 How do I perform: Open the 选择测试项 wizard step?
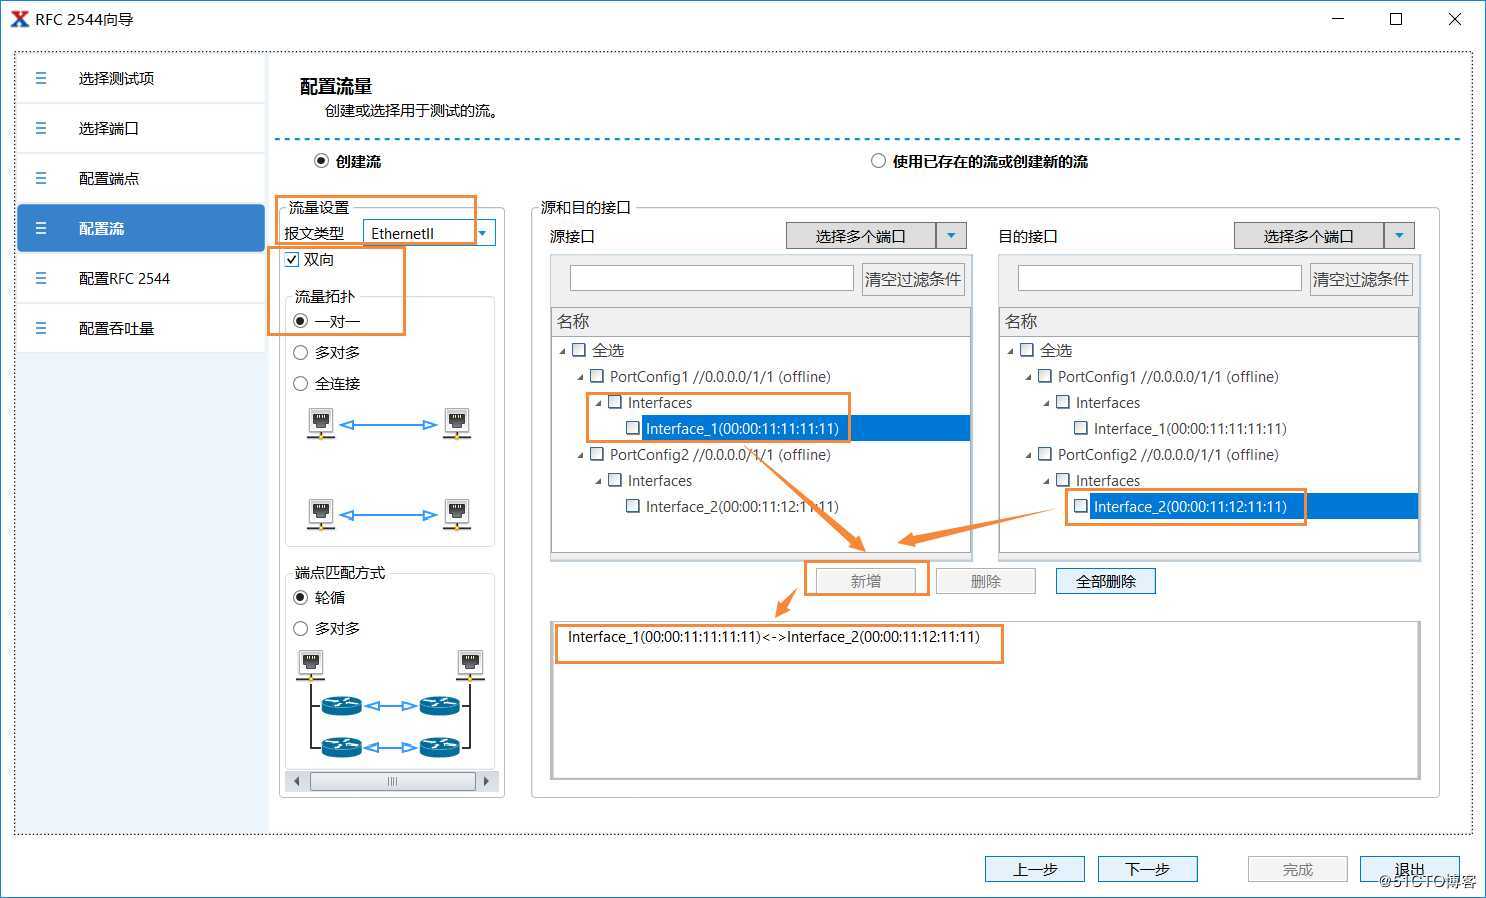click(x=141, y=78)
